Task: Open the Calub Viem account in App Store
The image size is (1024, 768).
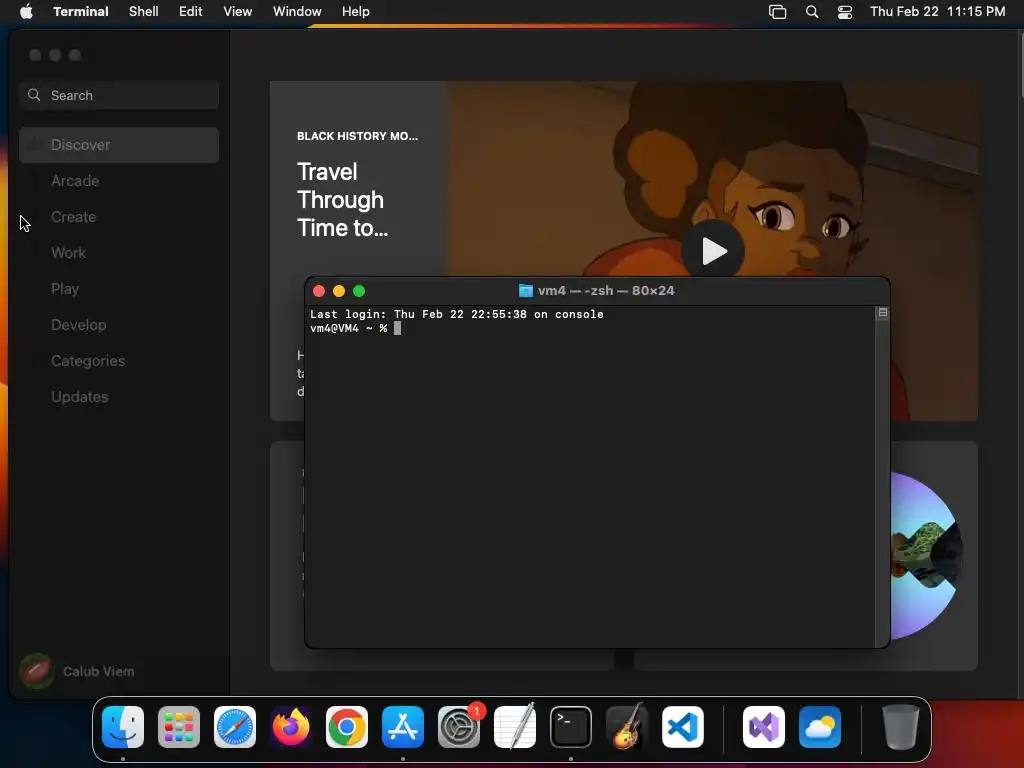Action: pos(77,671)
